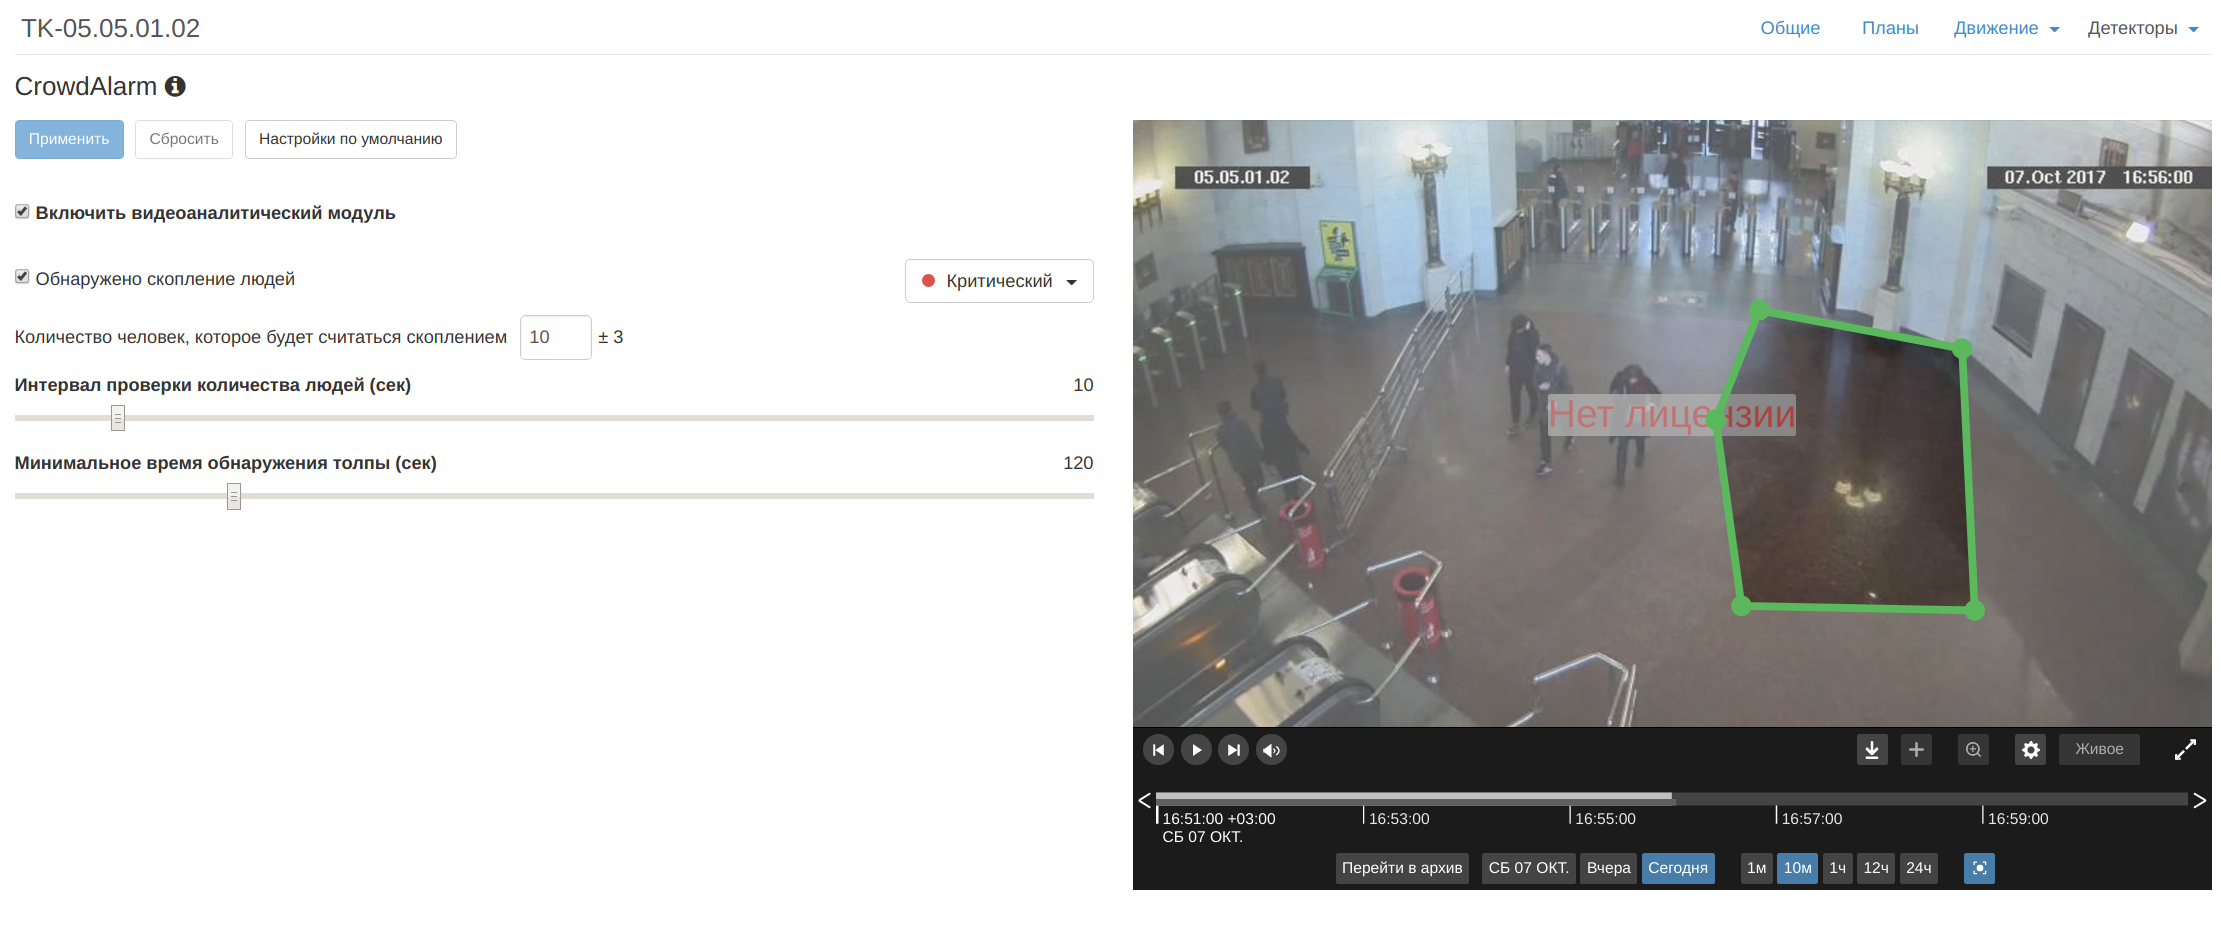The image size is (2221, 929).
Task: Click the minimum crowd detection time slider handle
Action: (234, 496)
